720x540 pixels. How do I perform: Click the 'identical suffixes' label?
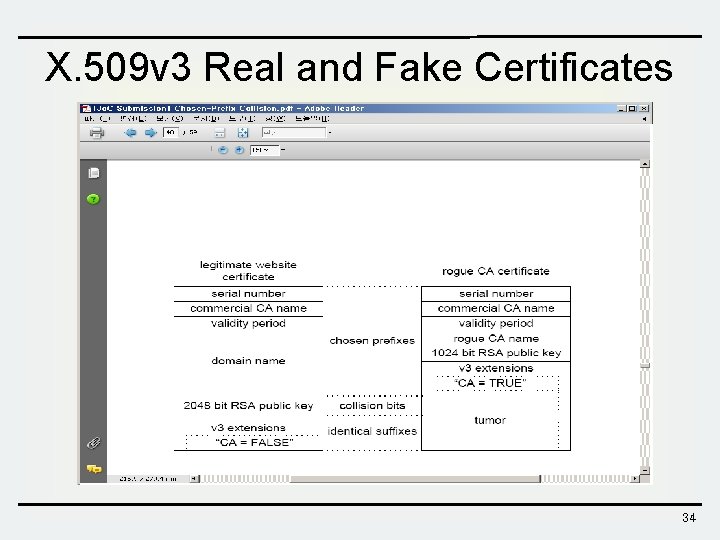coord(372,431)
